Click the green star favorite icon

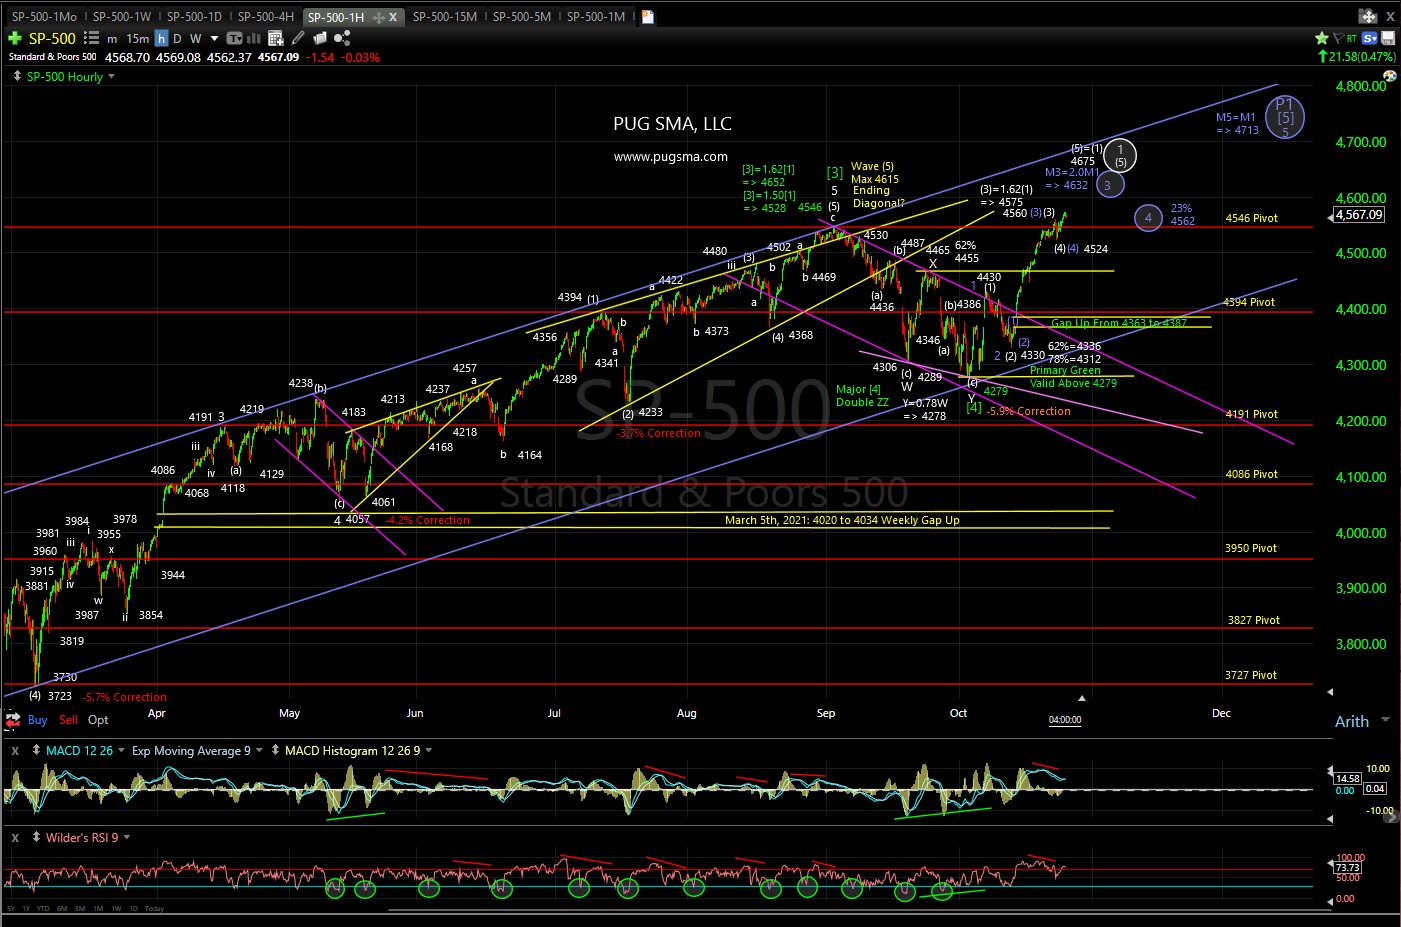[x=1322, y=38]
